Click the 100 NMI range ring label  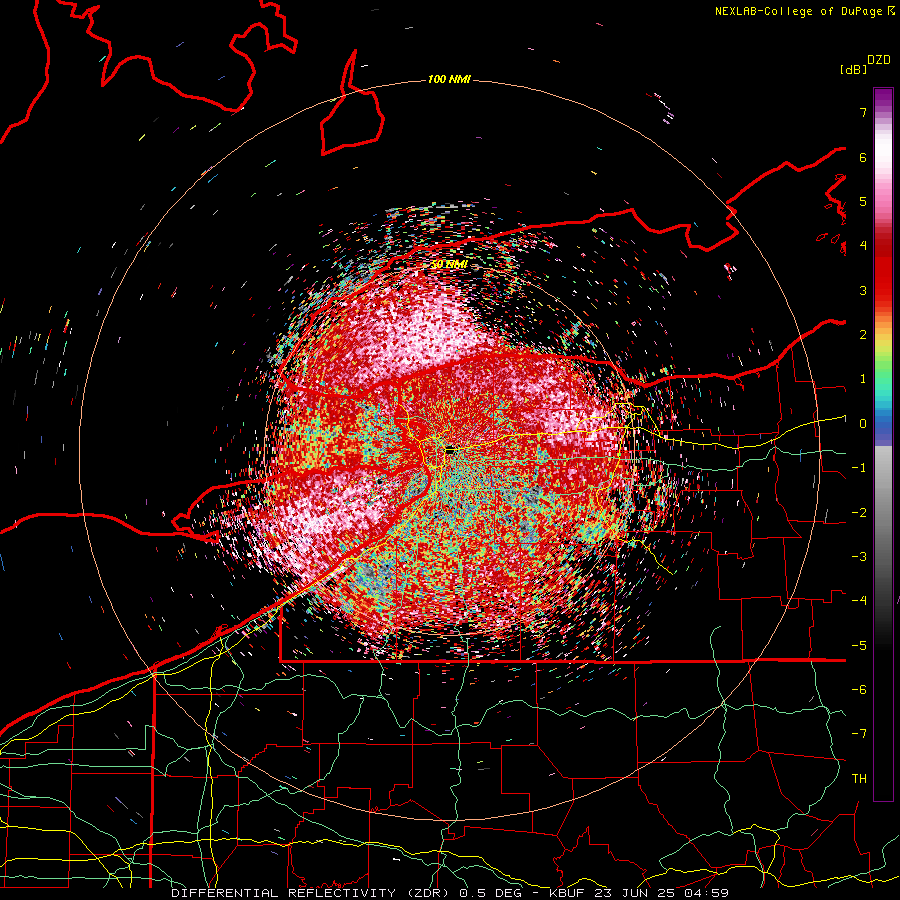click(449, 79)
